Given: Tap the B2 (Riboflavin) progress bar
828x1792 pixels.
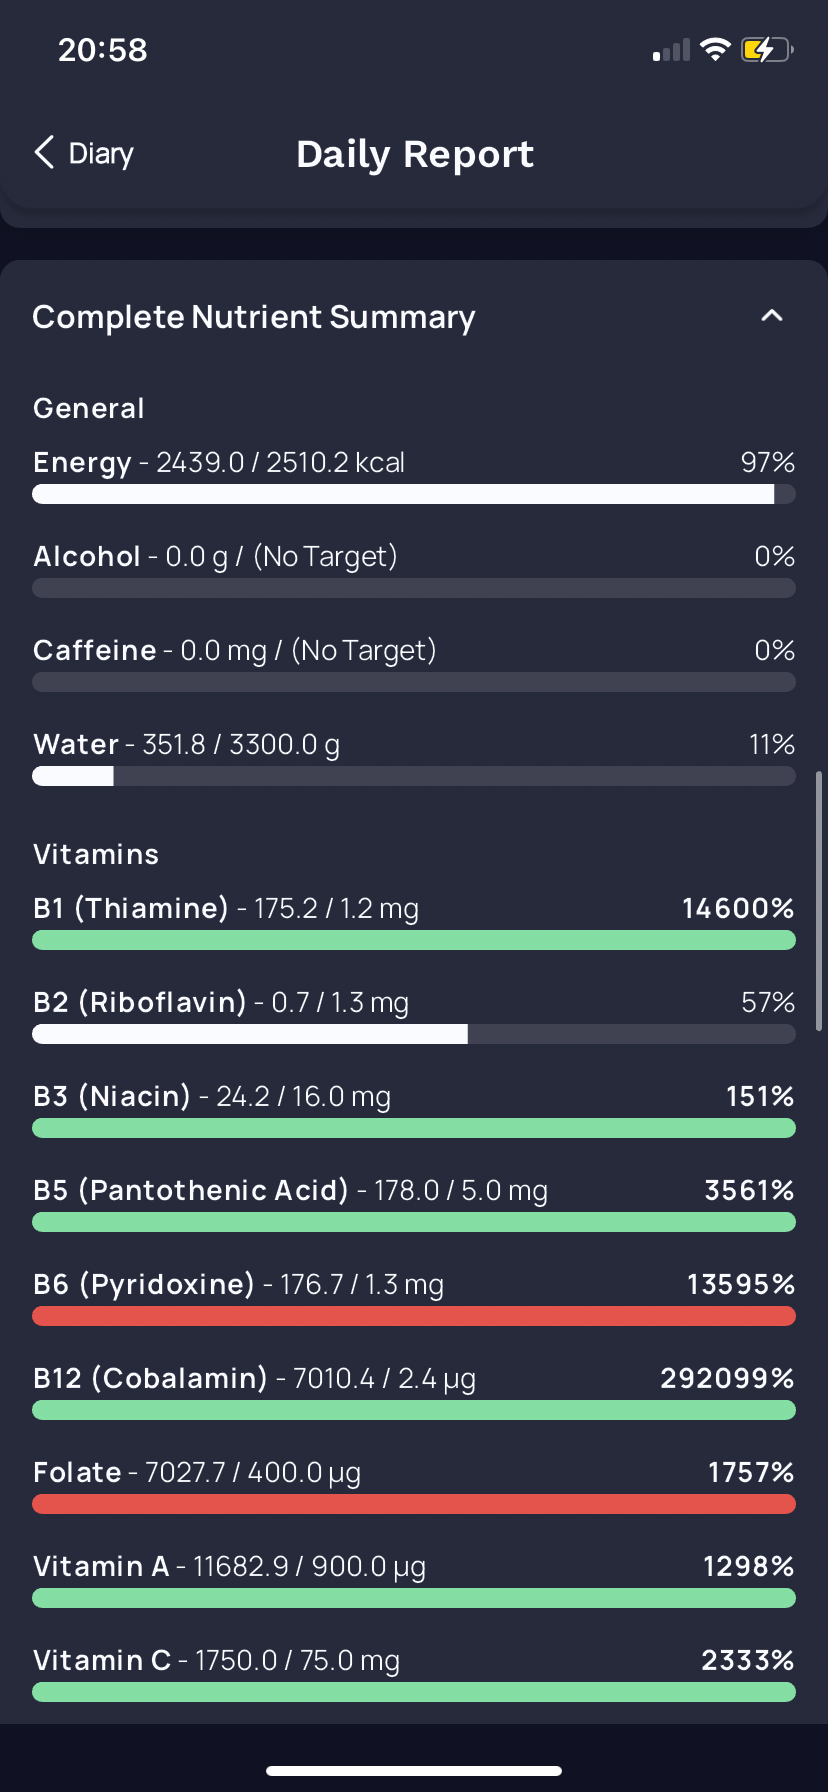Looking at the screenshot, I should [x=413, y=1034].
